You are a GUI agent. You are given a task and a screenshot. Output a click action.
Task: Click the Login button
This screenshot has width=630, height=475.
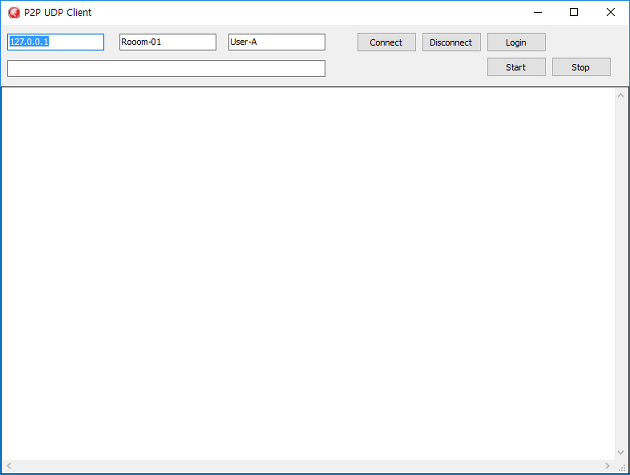click(x=516, y=42)
